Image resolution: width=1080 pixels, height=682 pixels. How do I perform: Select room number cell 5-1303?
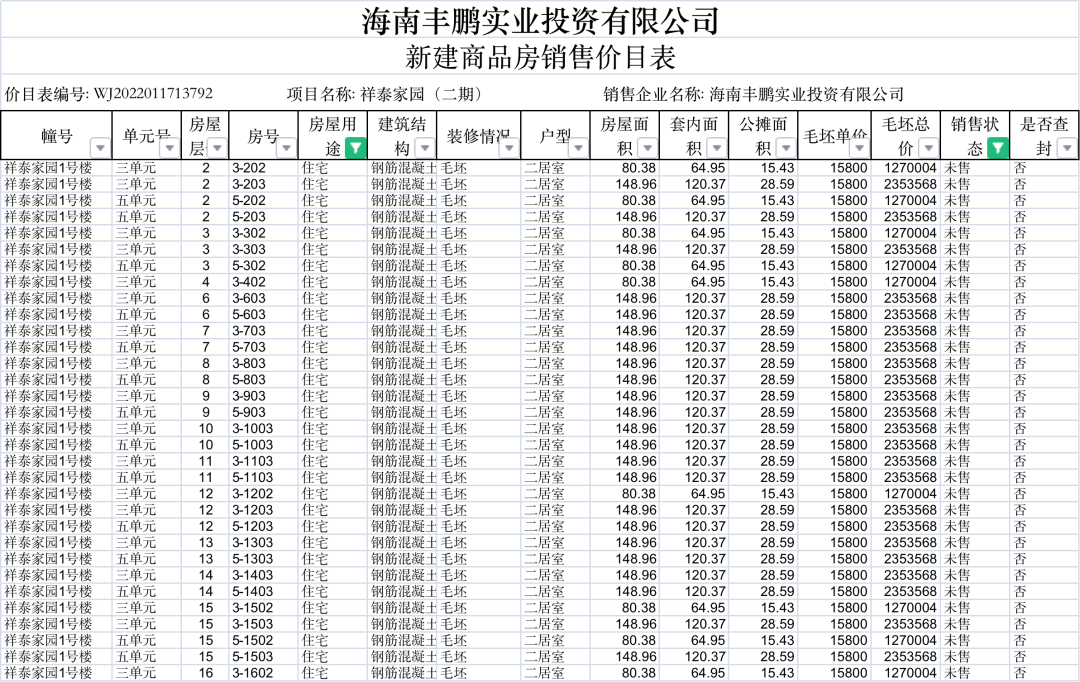pyautogui.click(x=263, y=559)
